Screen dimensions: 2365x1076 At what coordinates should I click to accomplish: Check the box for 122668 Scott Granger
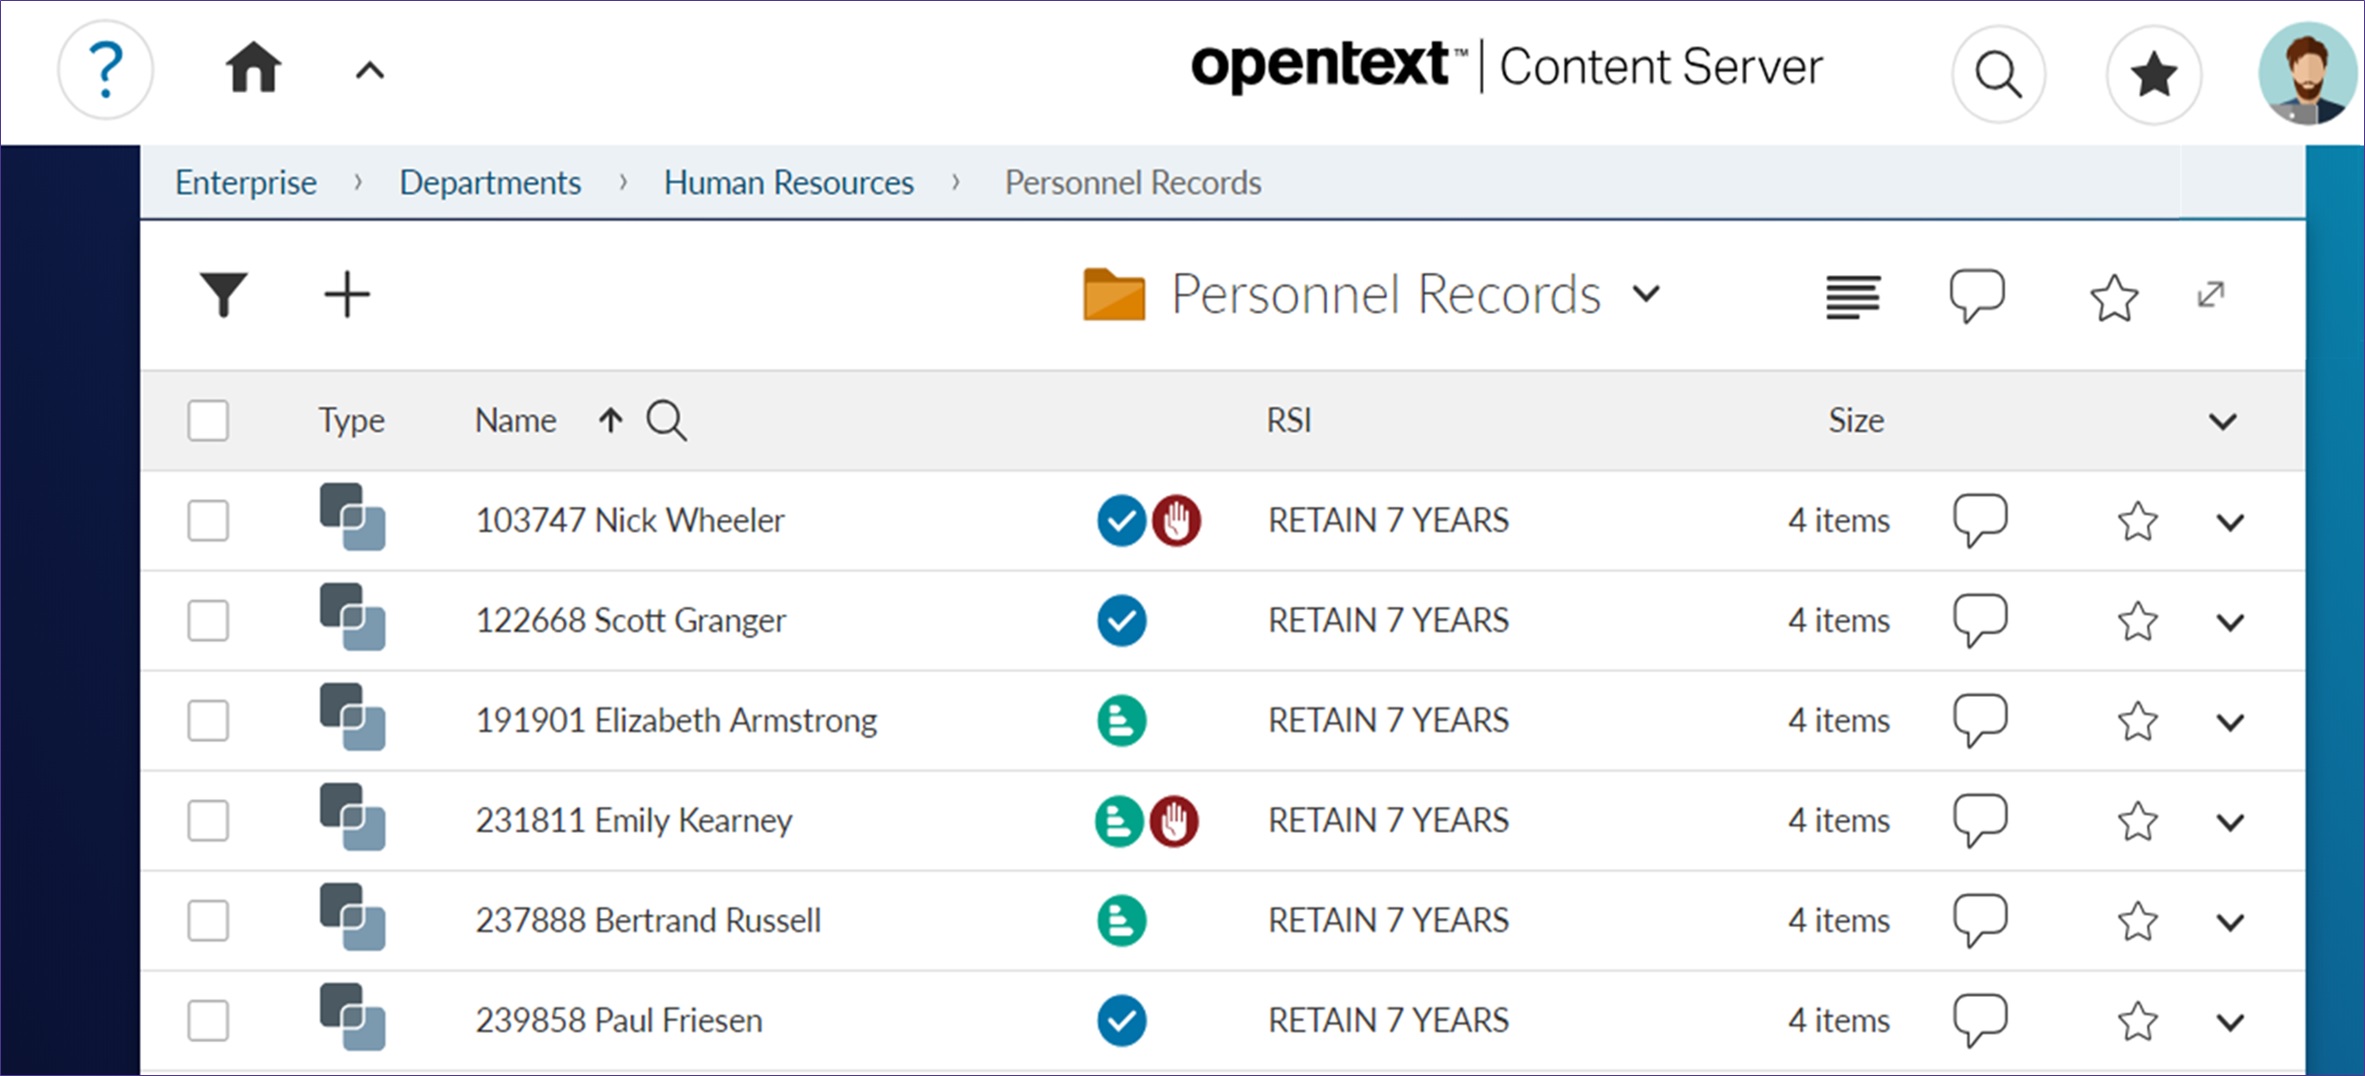tap(208, 620)
